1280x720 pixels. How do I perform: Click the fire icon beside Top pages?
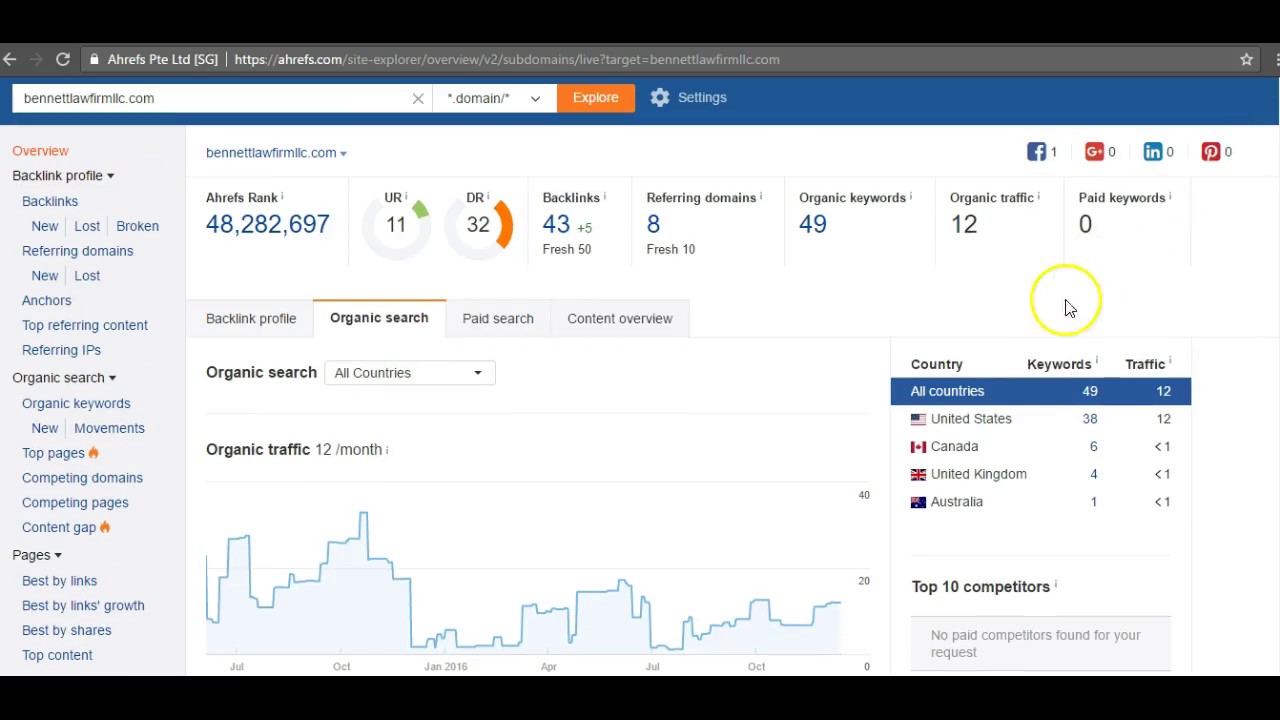tap(94, 453)
